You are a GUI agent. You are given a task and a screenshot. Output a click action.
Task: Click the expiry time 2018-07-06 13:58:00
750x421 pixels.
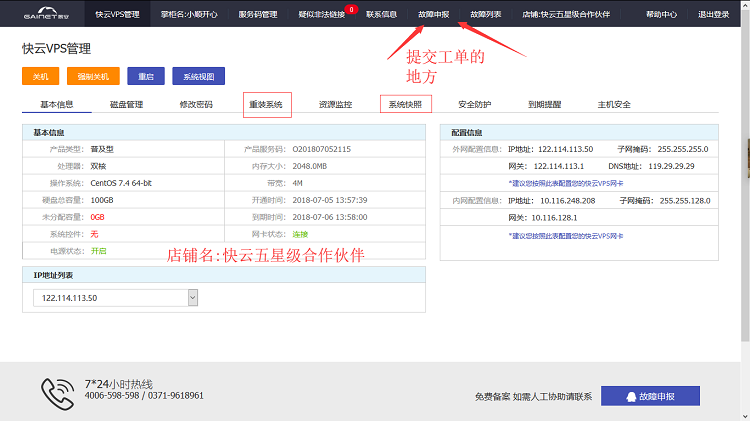point(330,217)
